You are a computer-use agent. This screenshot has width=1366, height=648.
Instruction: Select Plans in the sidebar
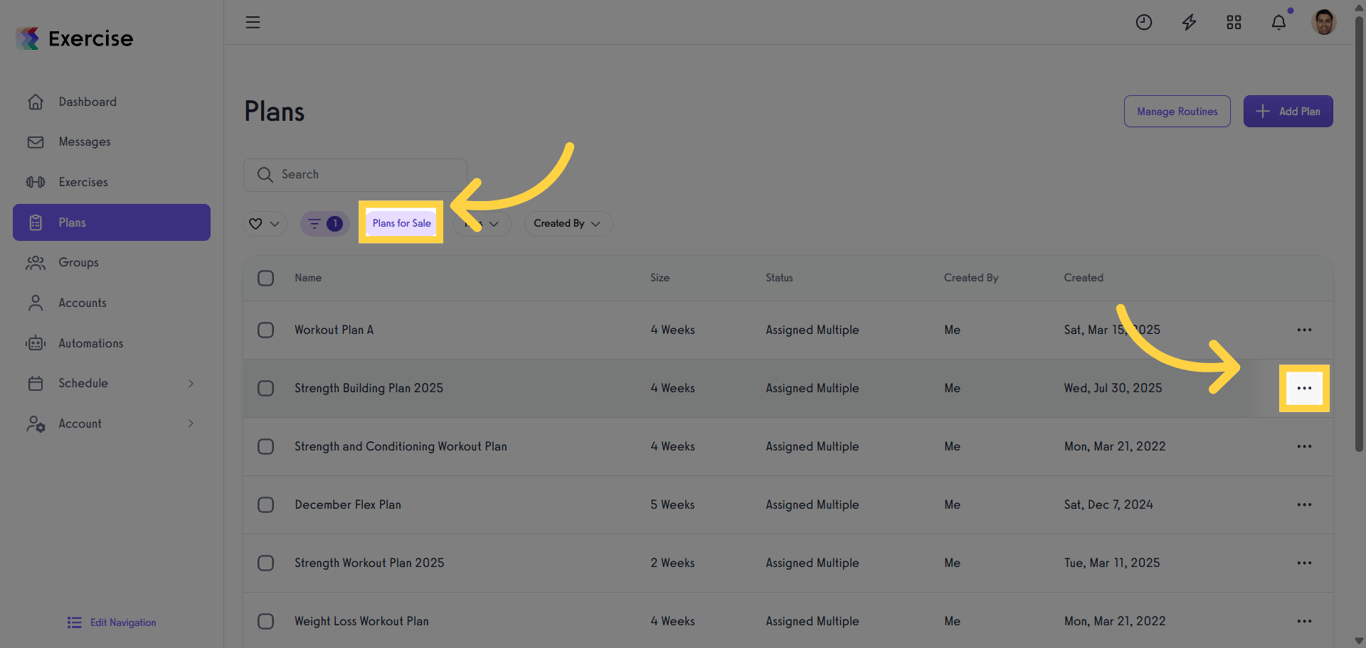coord(111,222)
